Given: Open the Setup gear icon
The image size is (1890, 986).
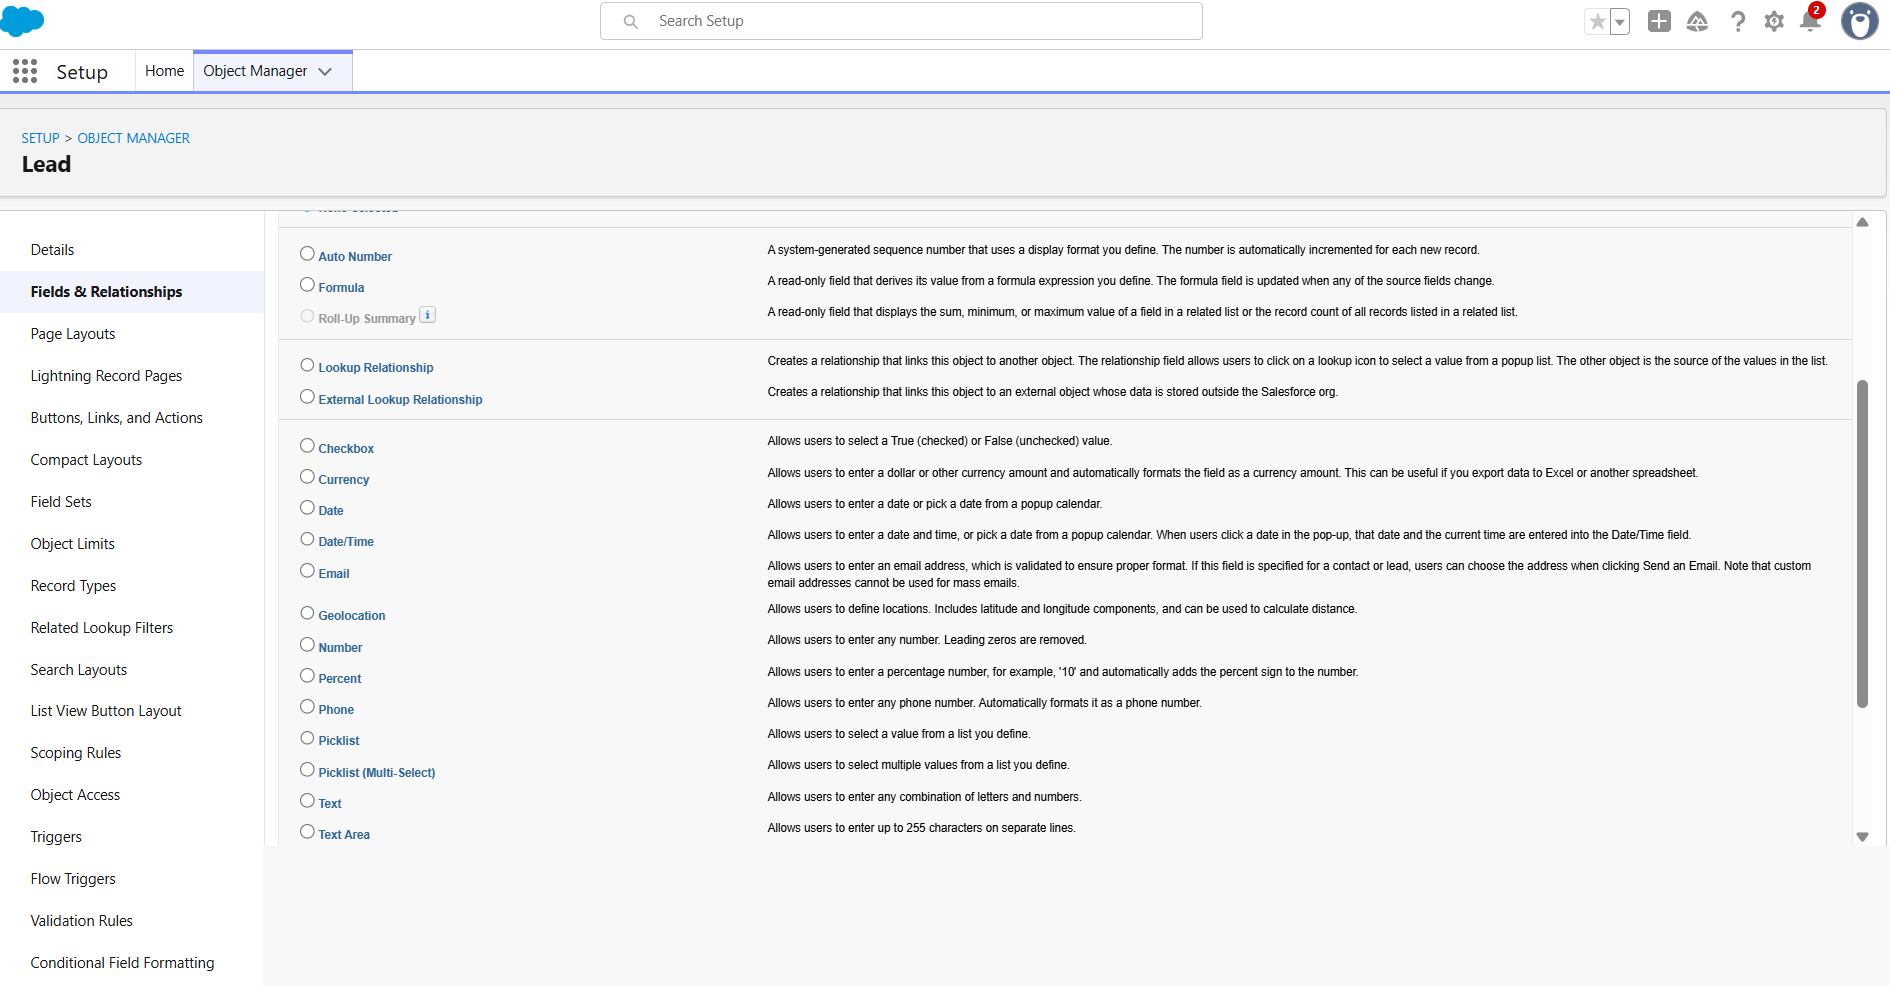Looking at the screenshot, I should click(1774, 21).
